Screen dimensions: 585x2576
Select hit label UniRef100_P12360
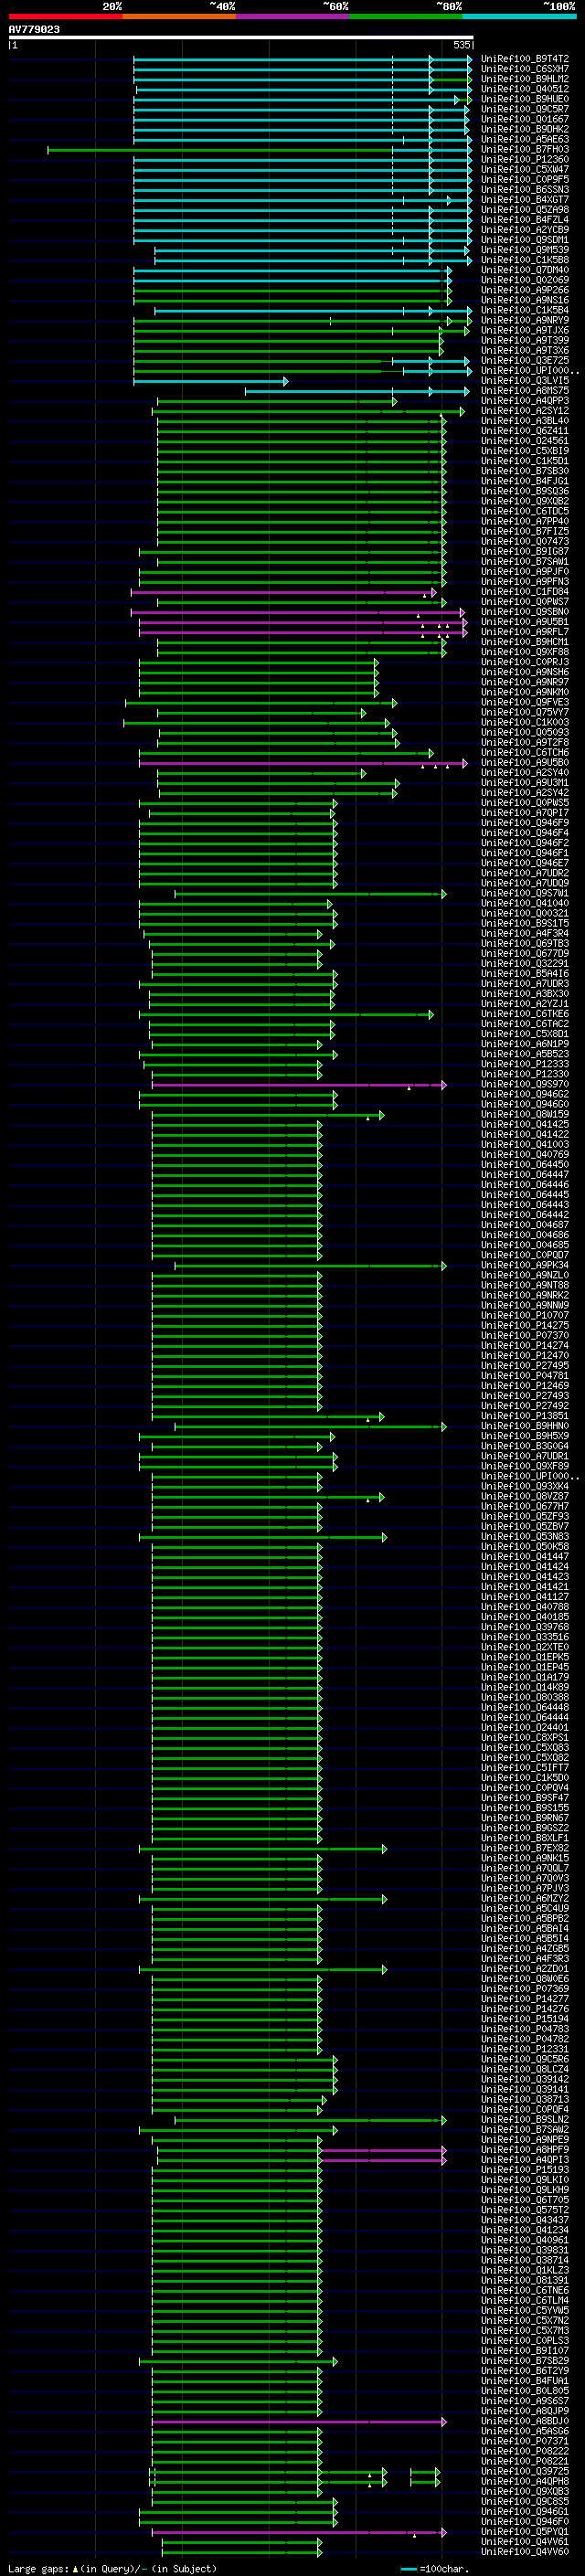(x=525, y=159)
